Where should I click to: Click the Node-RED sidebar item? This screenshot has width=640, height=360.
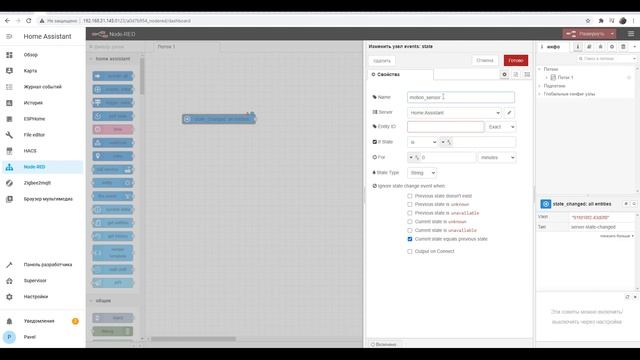pyautogui.click(x=42, y=167)
